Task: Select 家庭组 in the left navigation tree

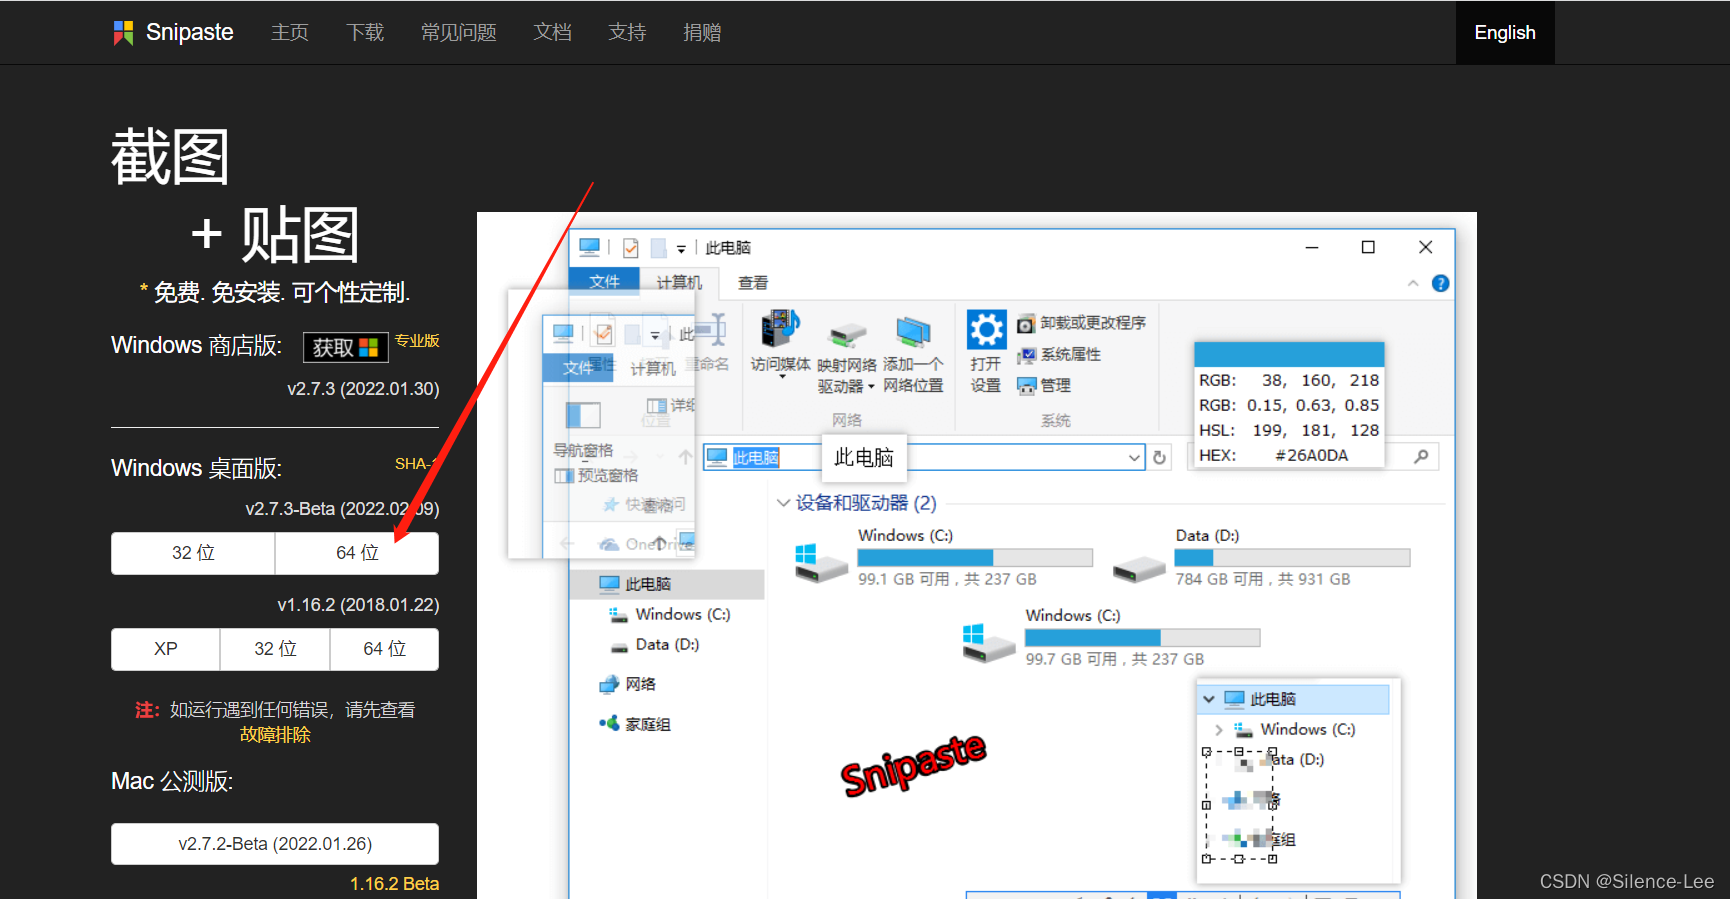Action: click(x=635, y=724)
